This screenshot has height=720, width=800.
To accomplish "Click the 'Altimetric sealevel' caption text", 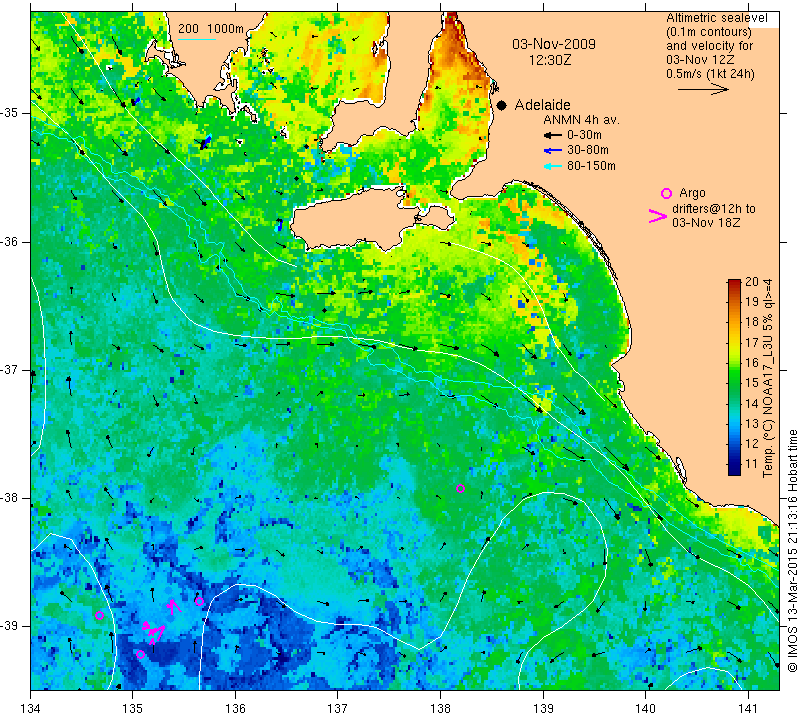I will point(716,18).
